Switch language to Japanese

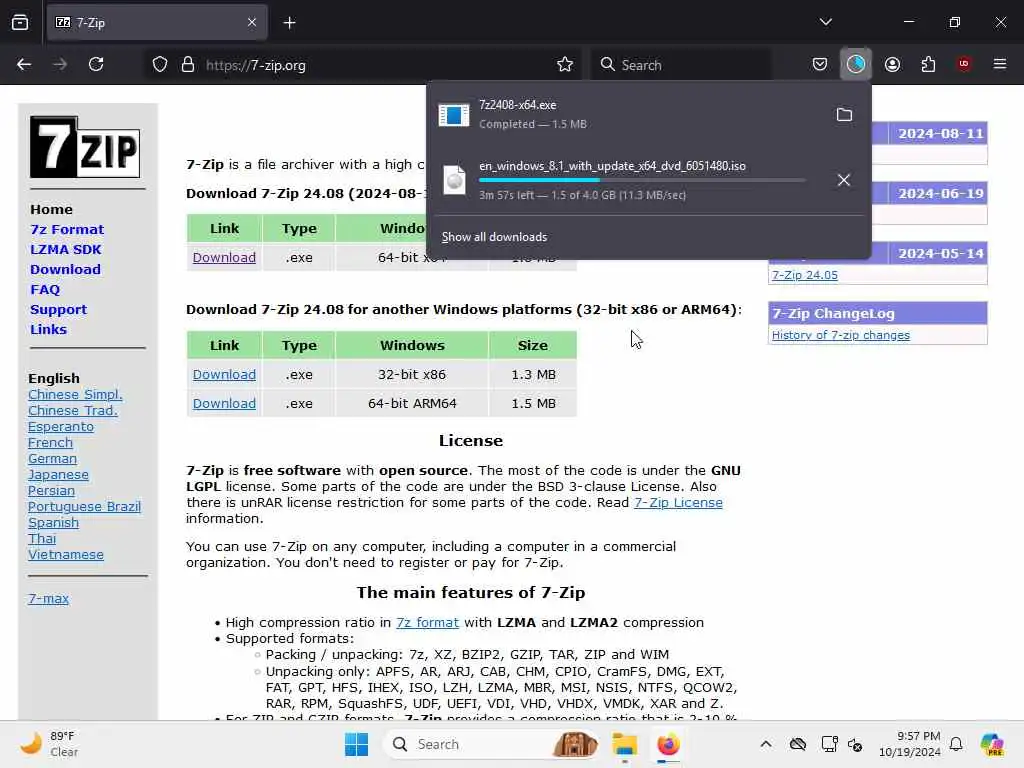click(58, 475)
